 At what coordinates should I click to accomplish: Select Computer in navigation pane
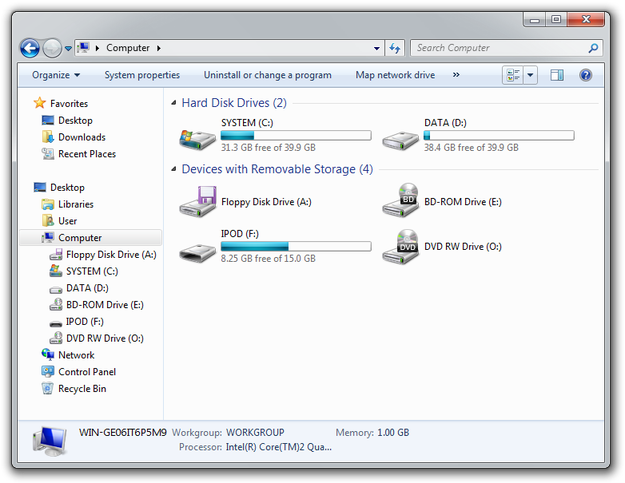click(x=90, y=238)
